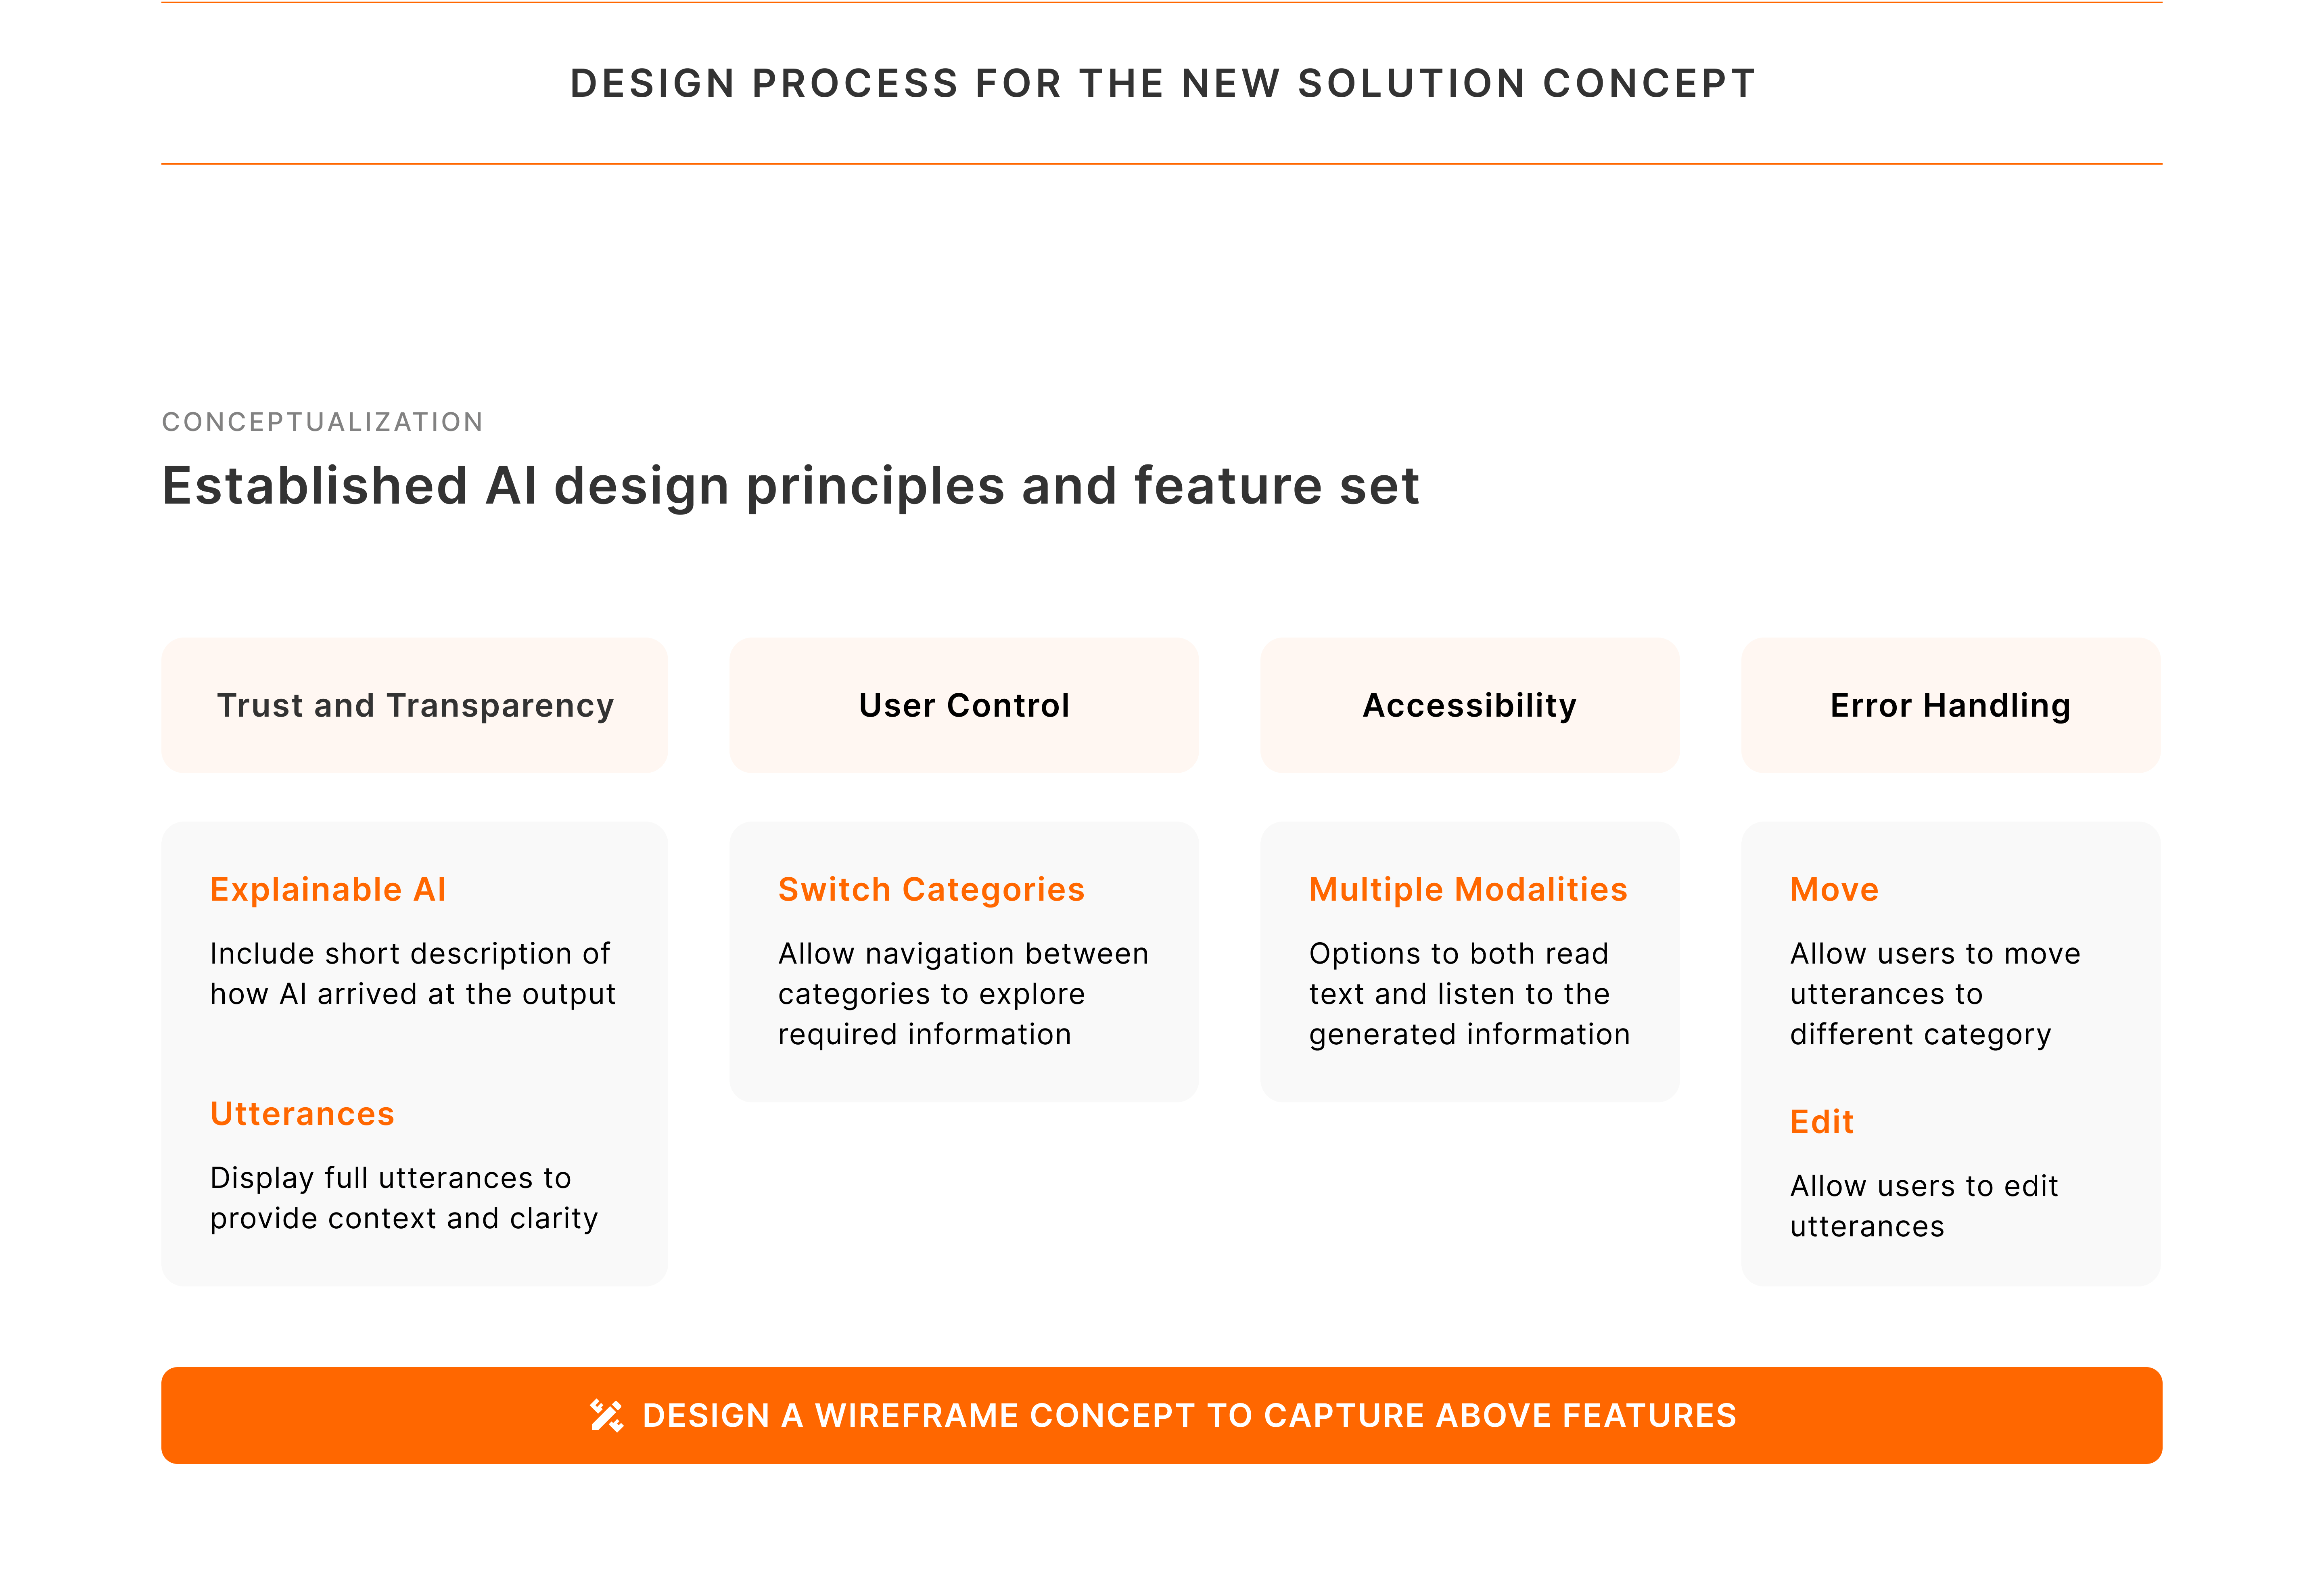Click the edit utterances description text
2324x1585 pixels.
coord(1923,1205)
